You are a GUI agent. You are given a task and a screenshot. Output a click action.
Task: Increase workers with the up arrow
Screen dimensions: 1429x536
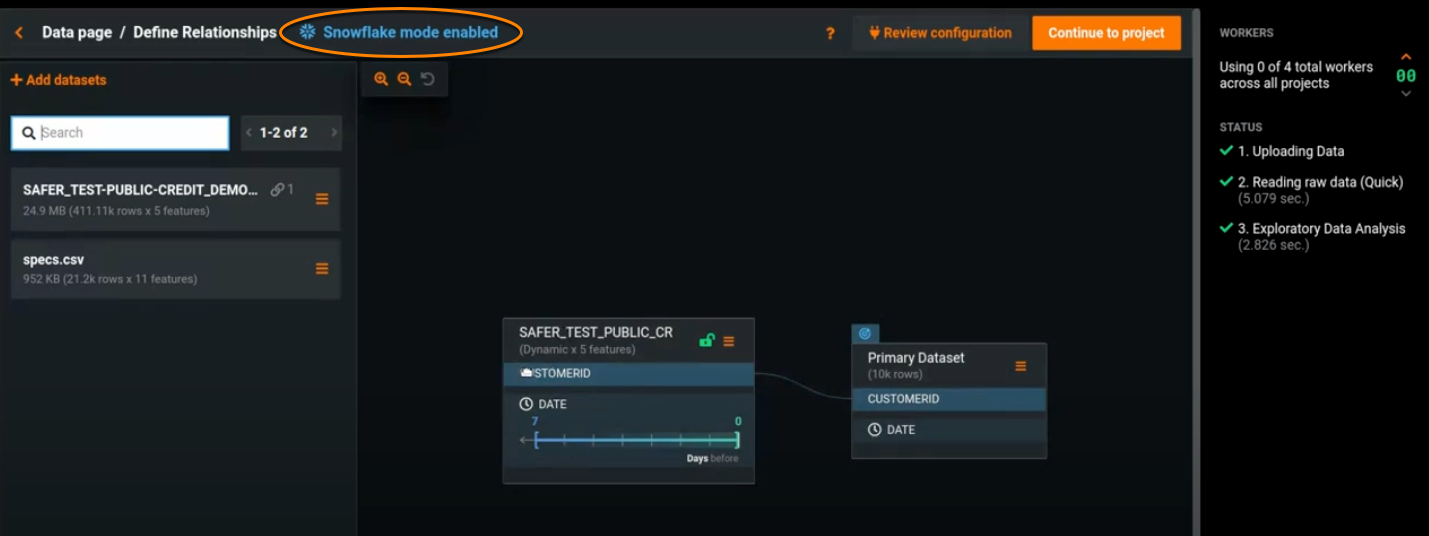pyautogui.click(x=1406, y=57)
